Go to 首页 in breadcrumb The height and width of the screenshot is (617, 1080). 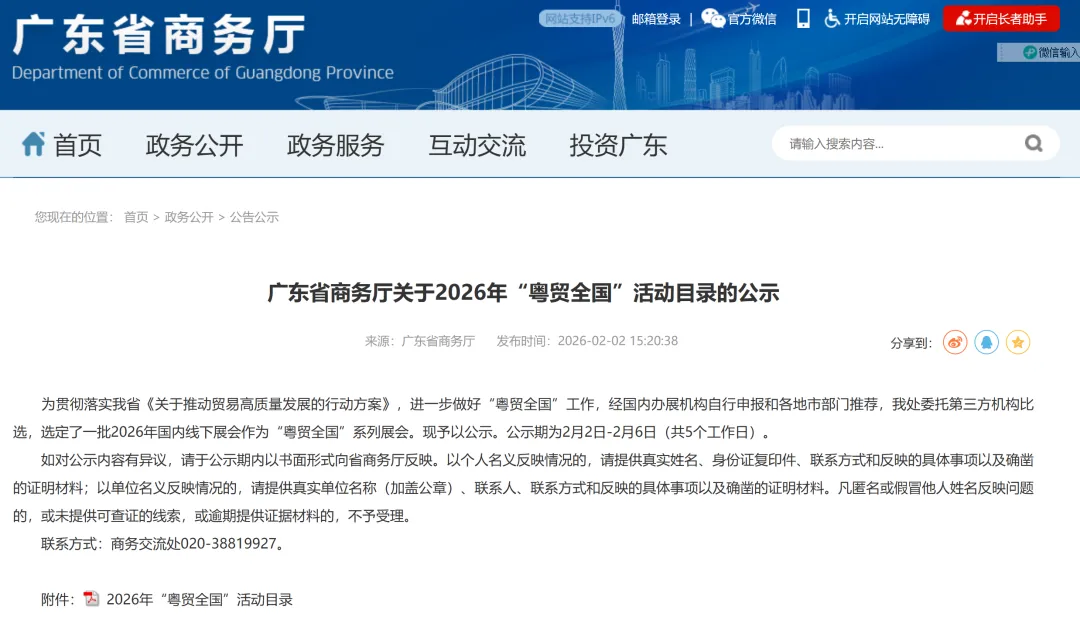pos(136,217)
